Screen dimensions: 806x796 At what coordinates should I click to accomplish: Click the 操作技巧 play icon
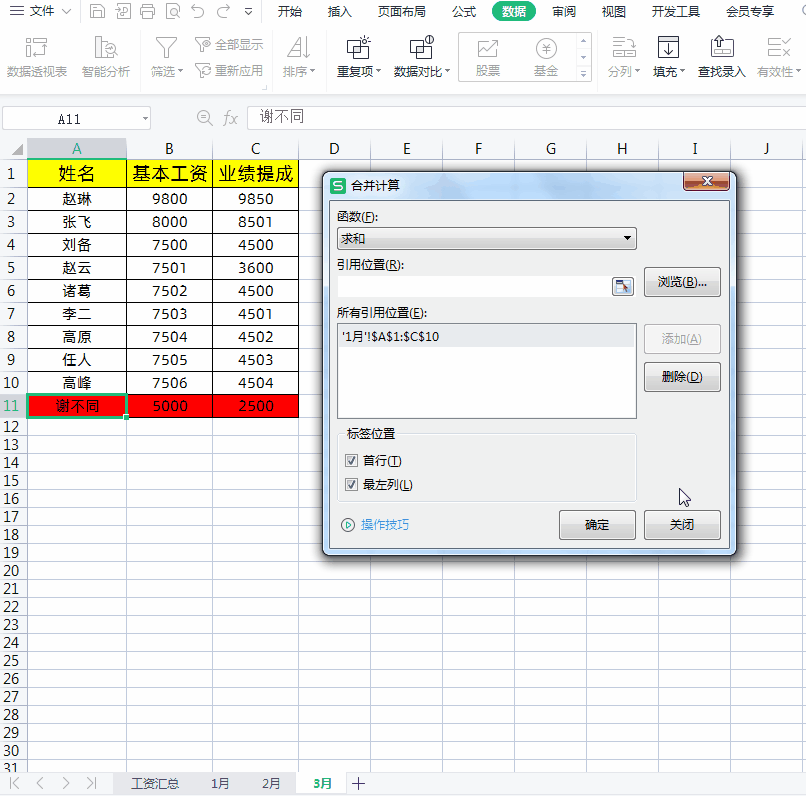(x=348, y=525)
